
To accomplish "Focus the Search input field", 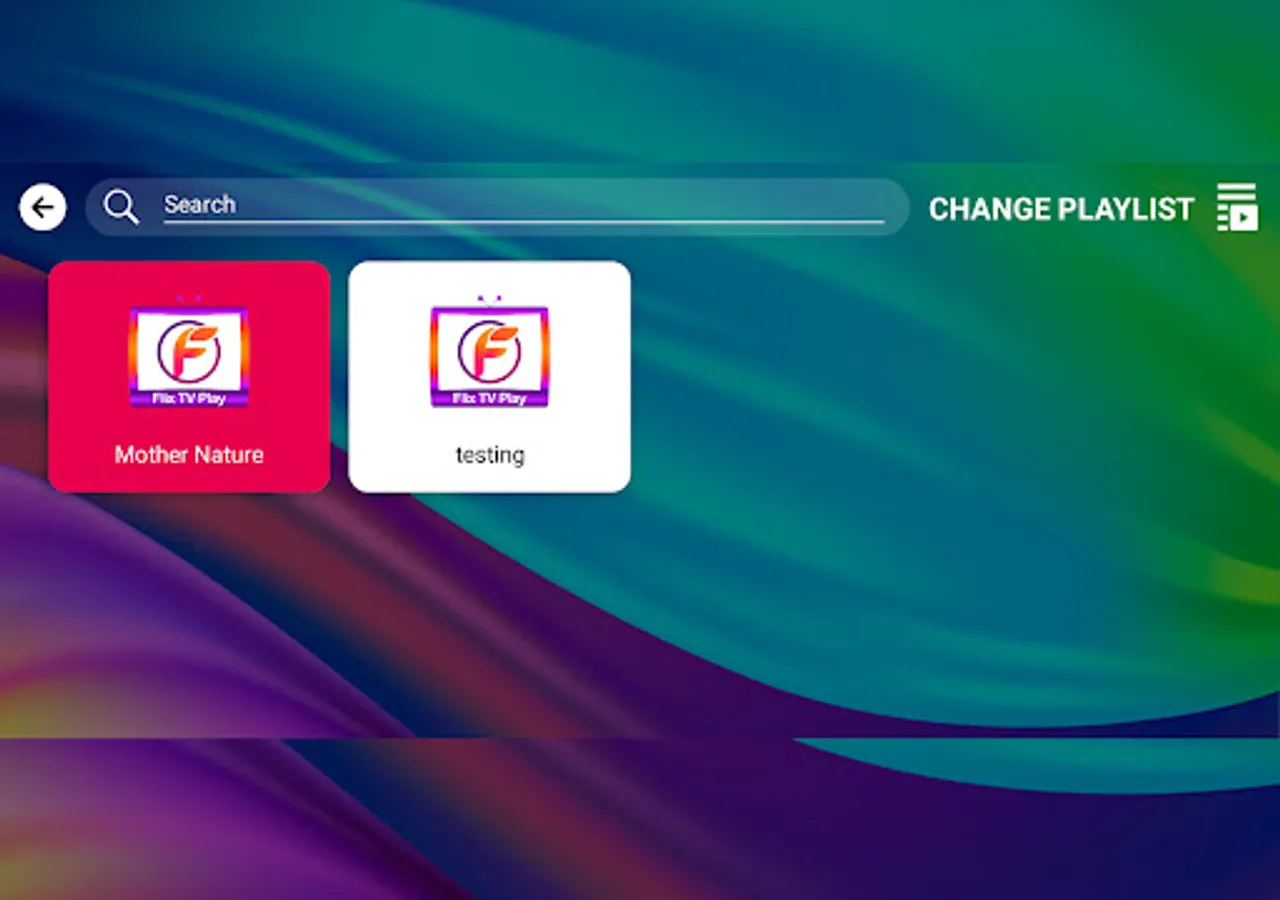I will (x=524, y=205).
